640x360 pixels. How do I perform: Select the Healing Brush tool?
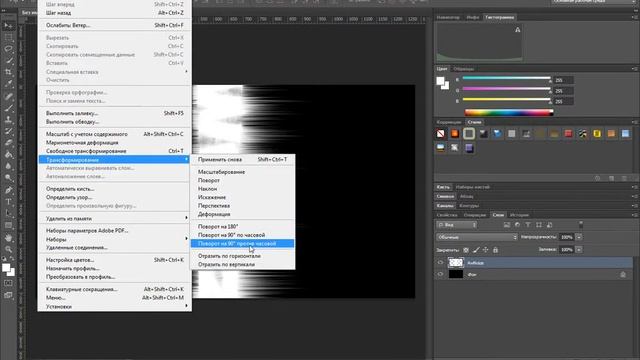point(8,96)
